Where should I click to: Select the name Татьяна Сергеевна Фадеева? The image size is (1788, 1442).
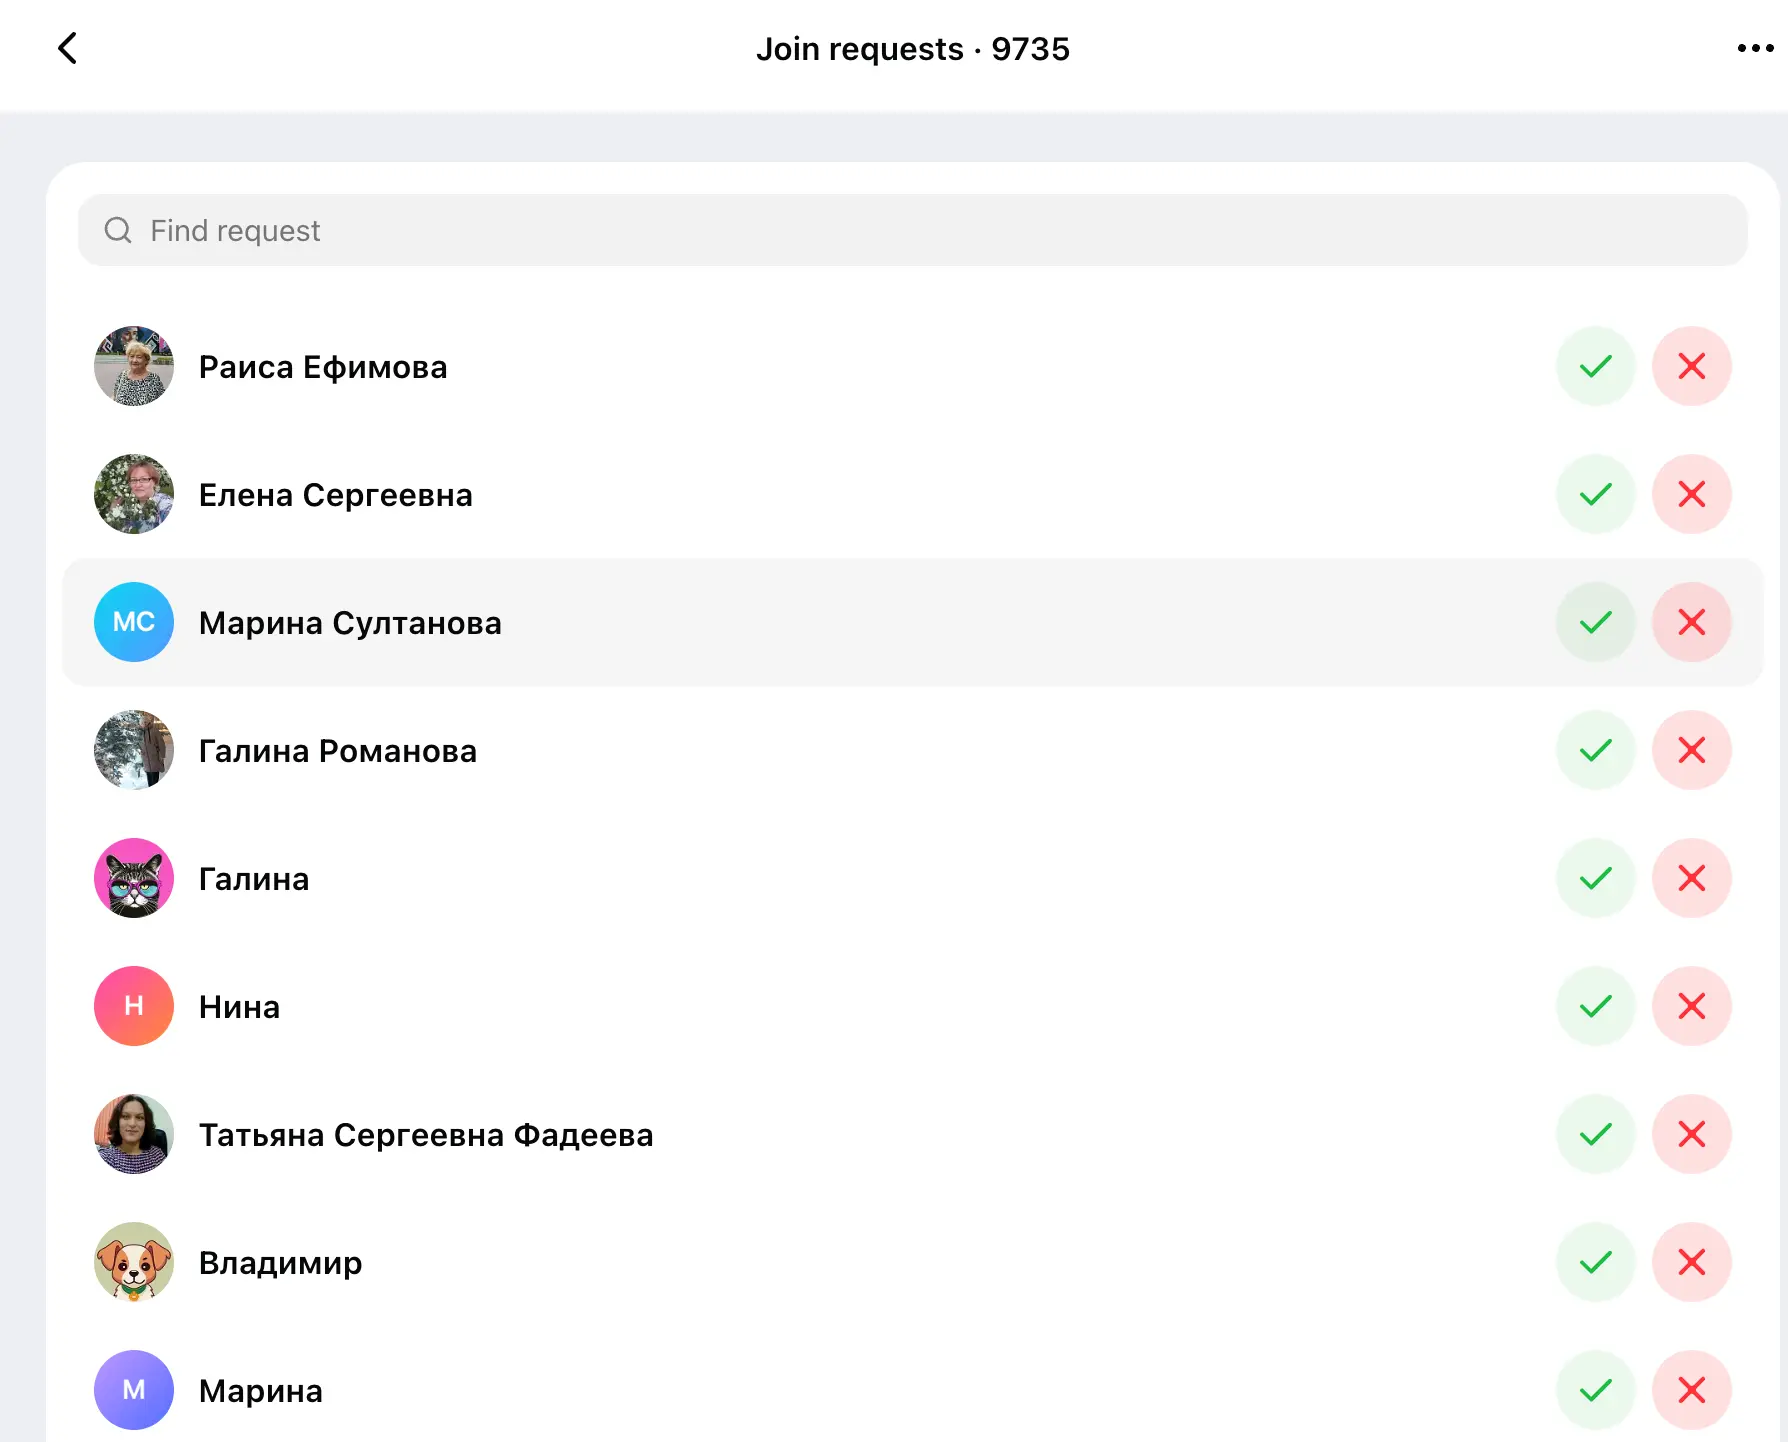pyautogui.click(x=426, y=1135)
